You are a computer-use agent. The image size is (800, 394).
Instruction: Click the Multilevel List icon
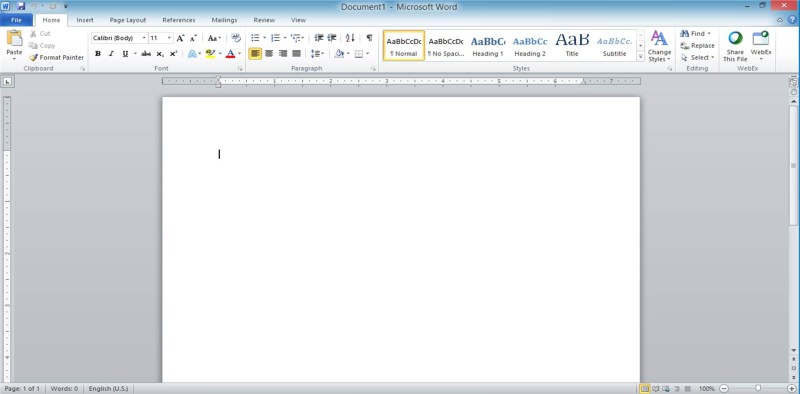coord(295,38)
